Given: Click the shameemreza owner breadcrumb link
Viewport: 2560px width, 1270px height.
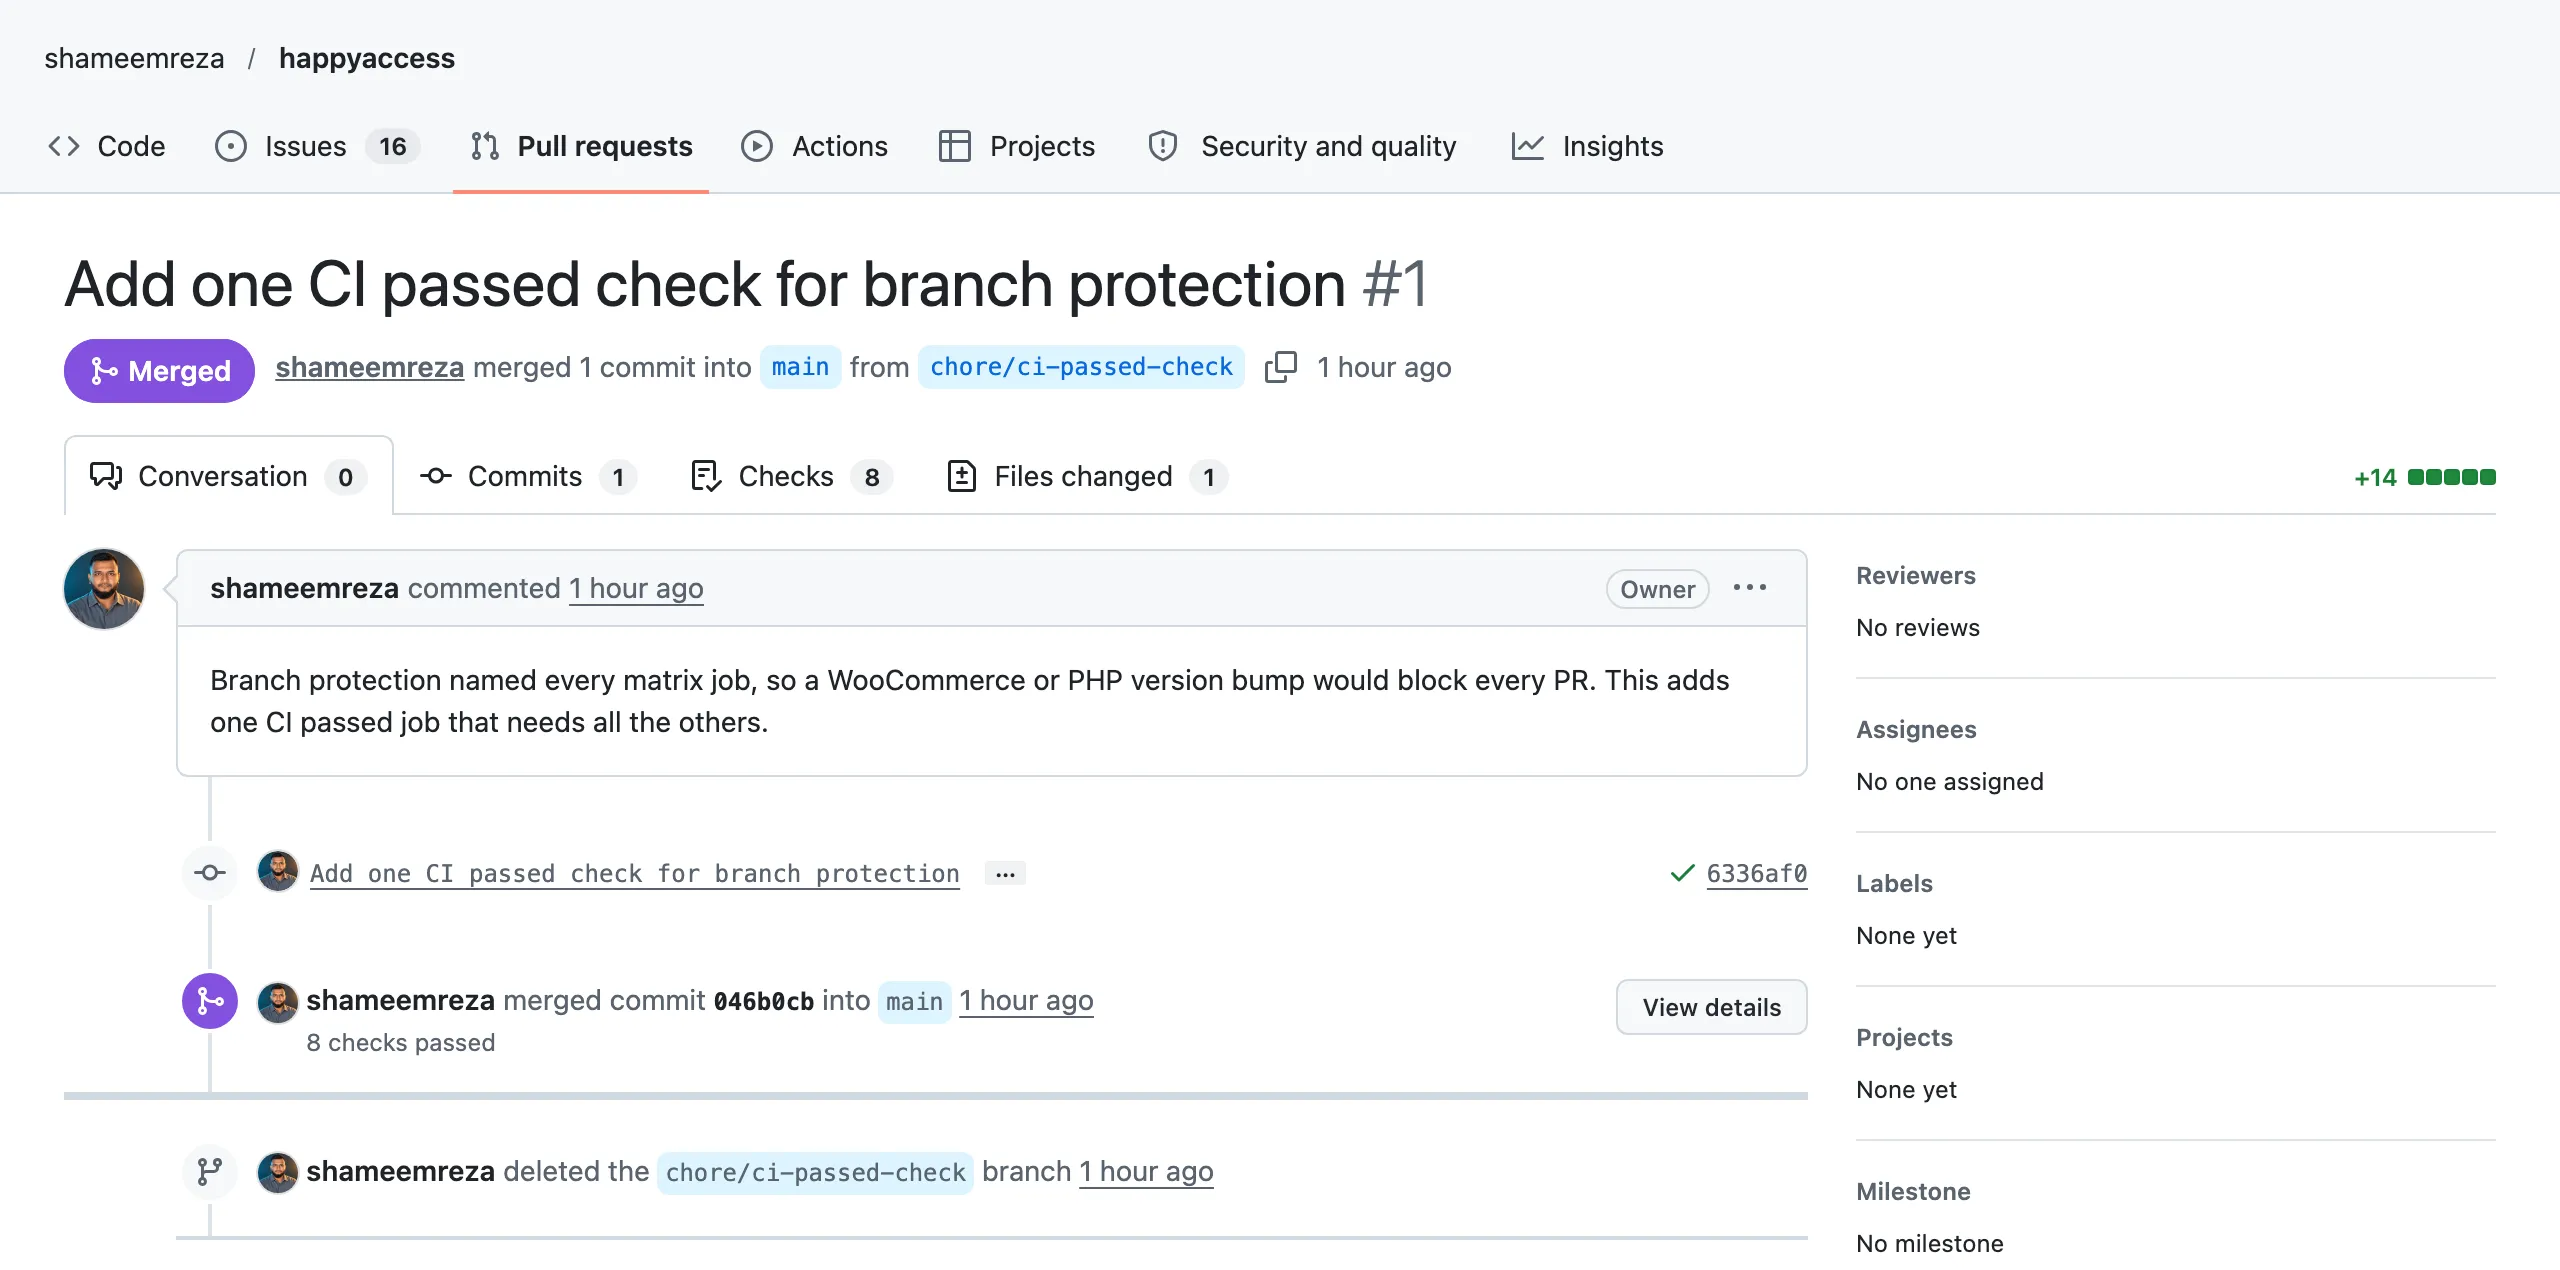Looking at the screenshot, I should [x=134, y=58].
